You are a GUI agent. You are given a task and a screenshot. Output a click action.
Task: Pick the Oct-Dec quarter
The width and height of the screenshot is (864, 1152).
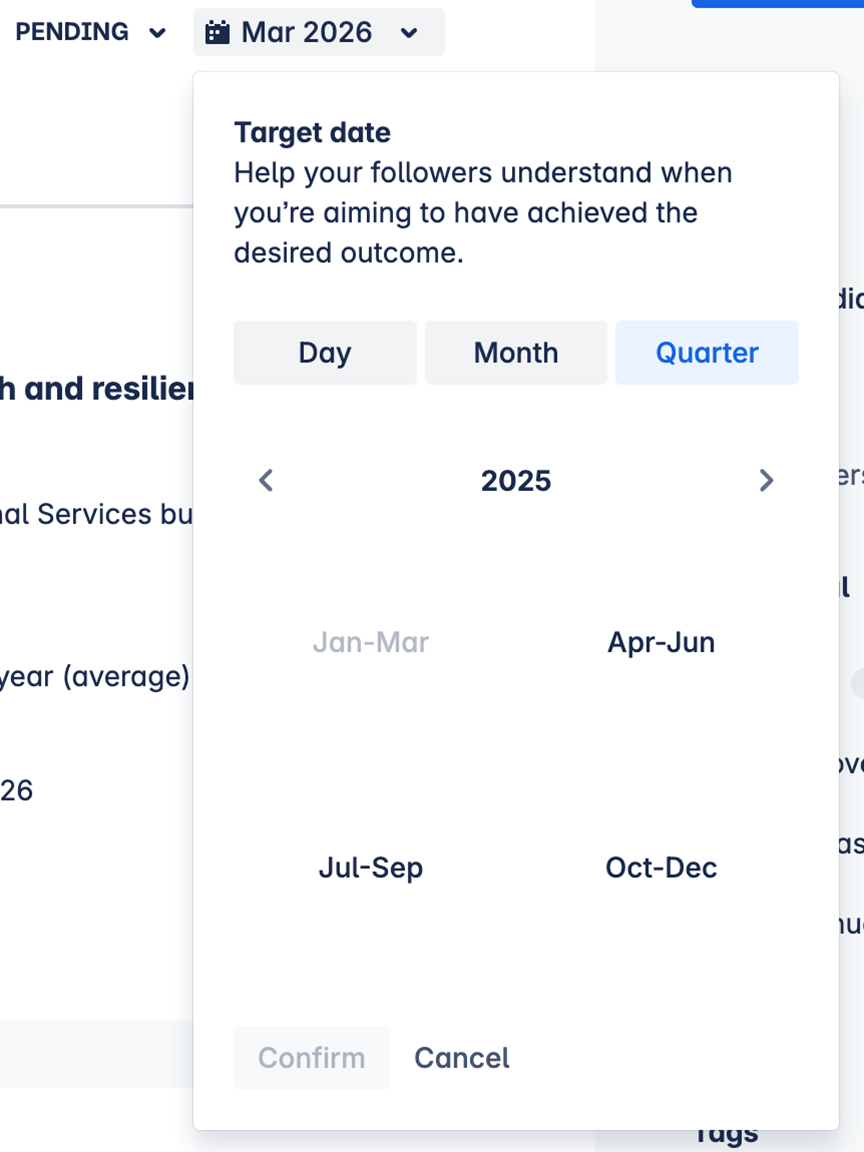(661, 867)
